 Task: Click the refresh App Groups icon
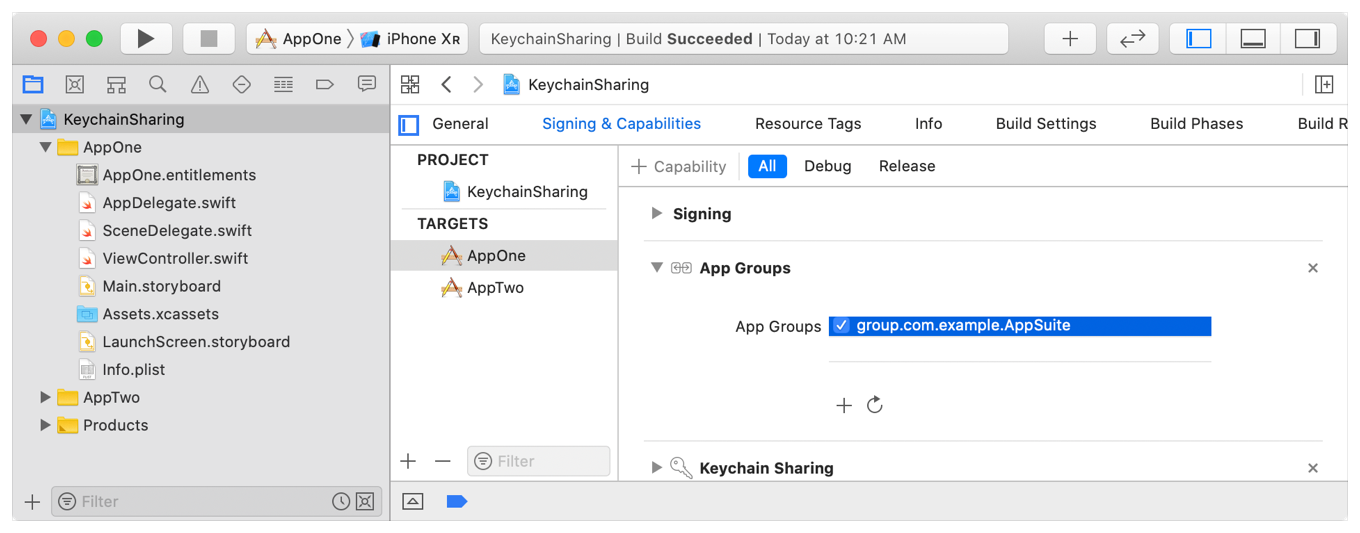875,405
